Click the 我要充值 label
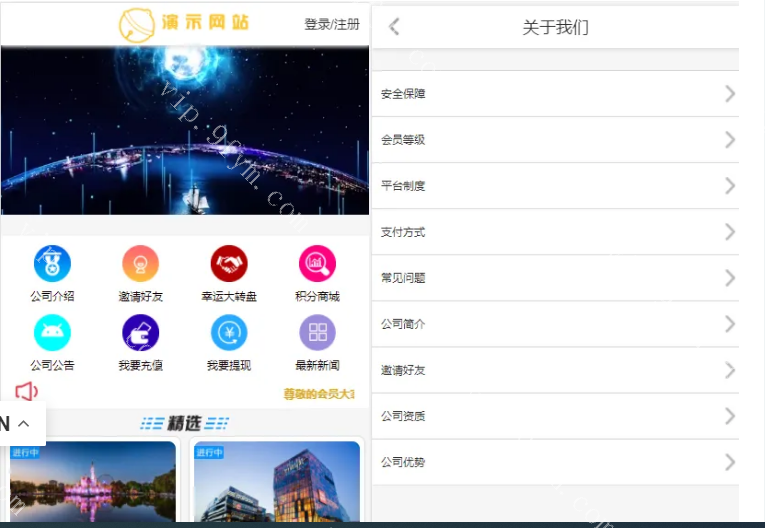The image size is (765, 528). [x=141, y=366]
